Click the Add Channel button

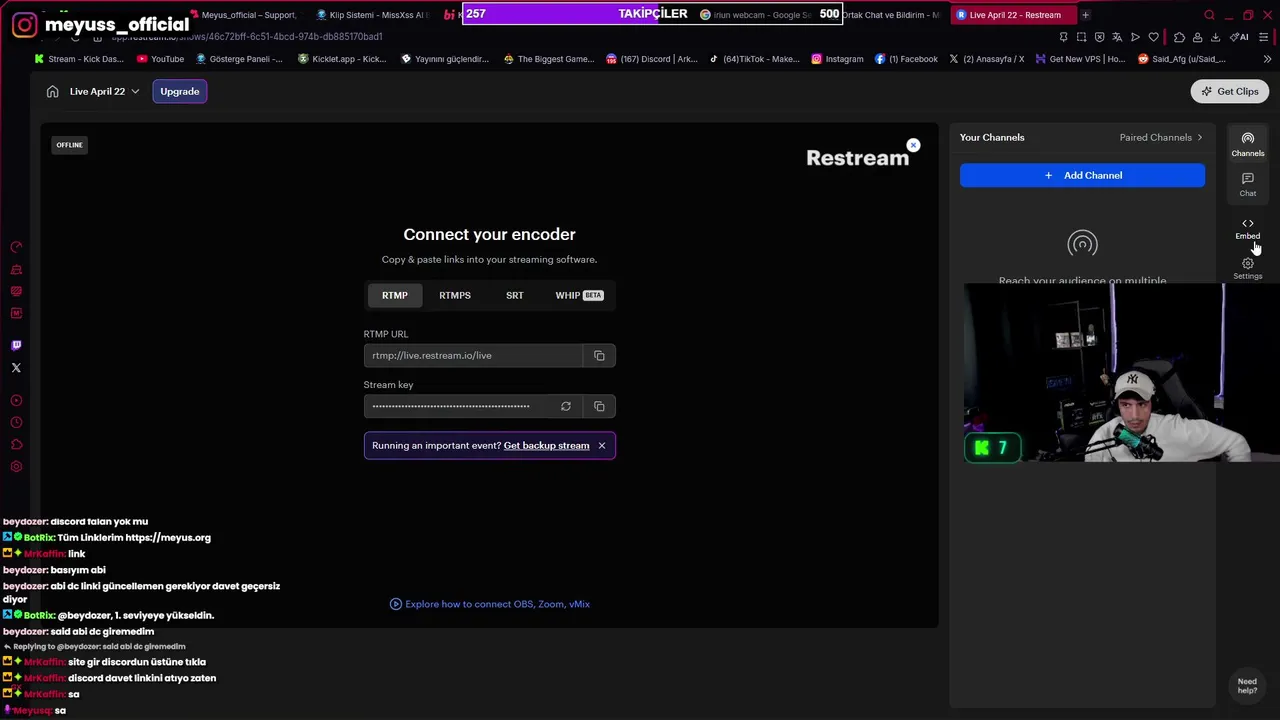(x=1082, y=175)
